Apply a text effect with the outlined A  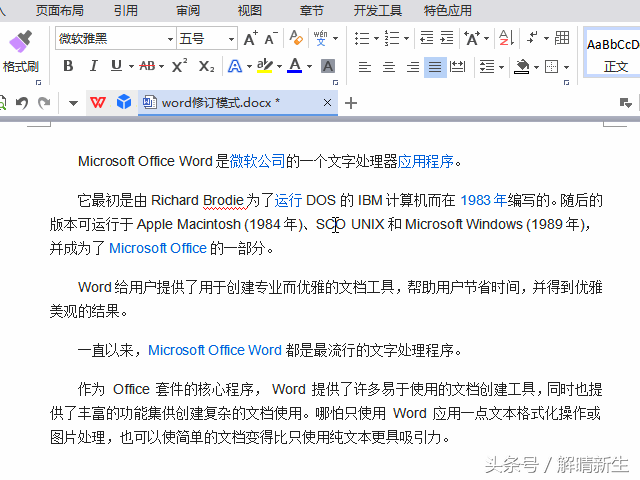(235, 66)
